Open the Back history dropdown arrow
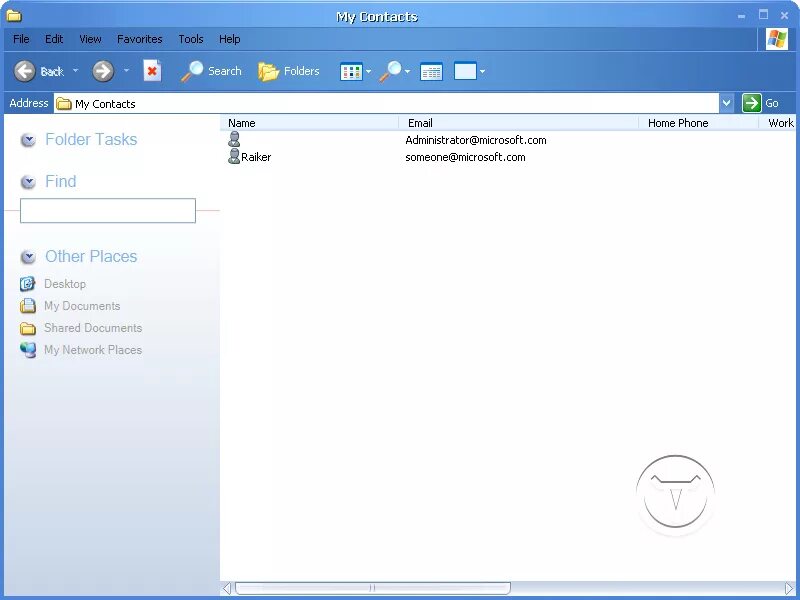This screenshot has width=800, height=600. tap(76, 70)
